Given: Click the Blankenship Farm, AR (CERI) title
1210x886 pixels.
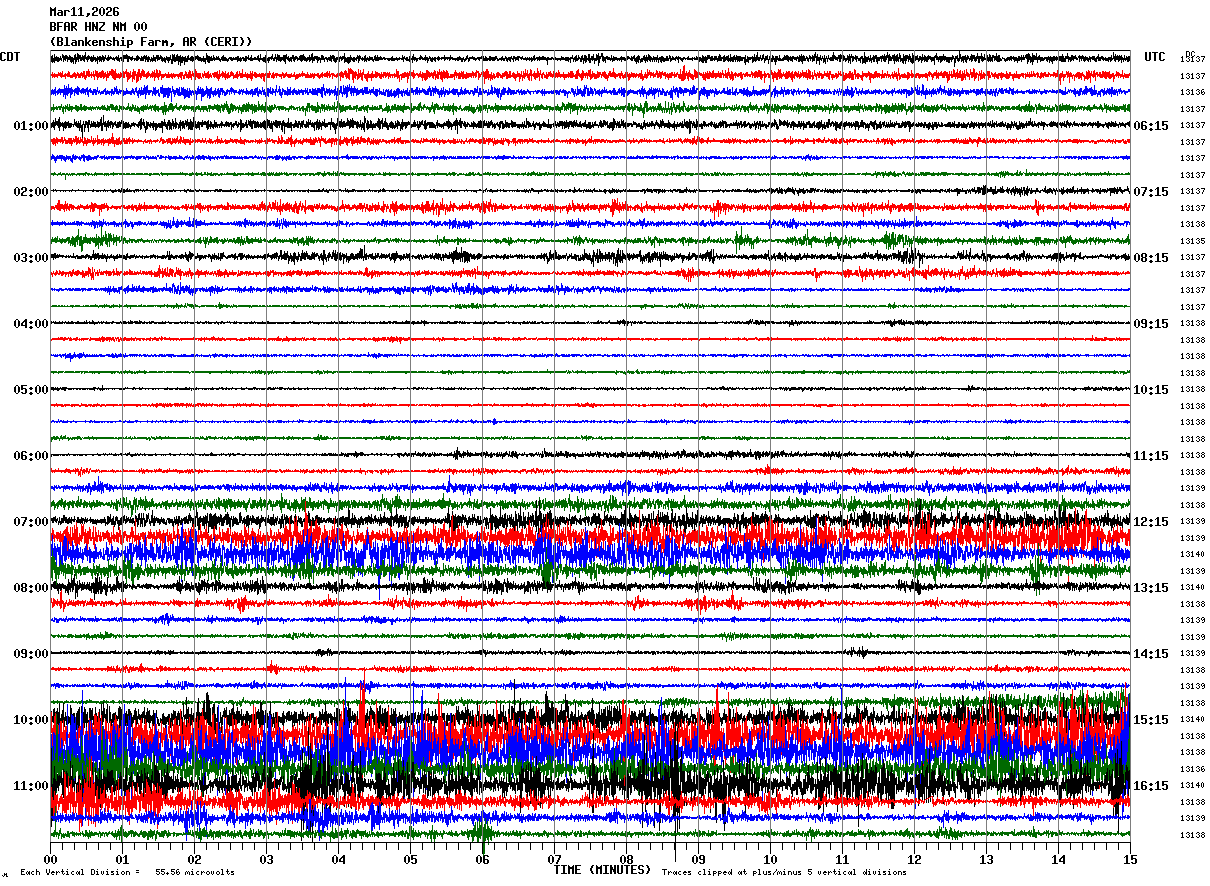Looking at the screenshot, I should pyautogui.click(x=151, y=42).
